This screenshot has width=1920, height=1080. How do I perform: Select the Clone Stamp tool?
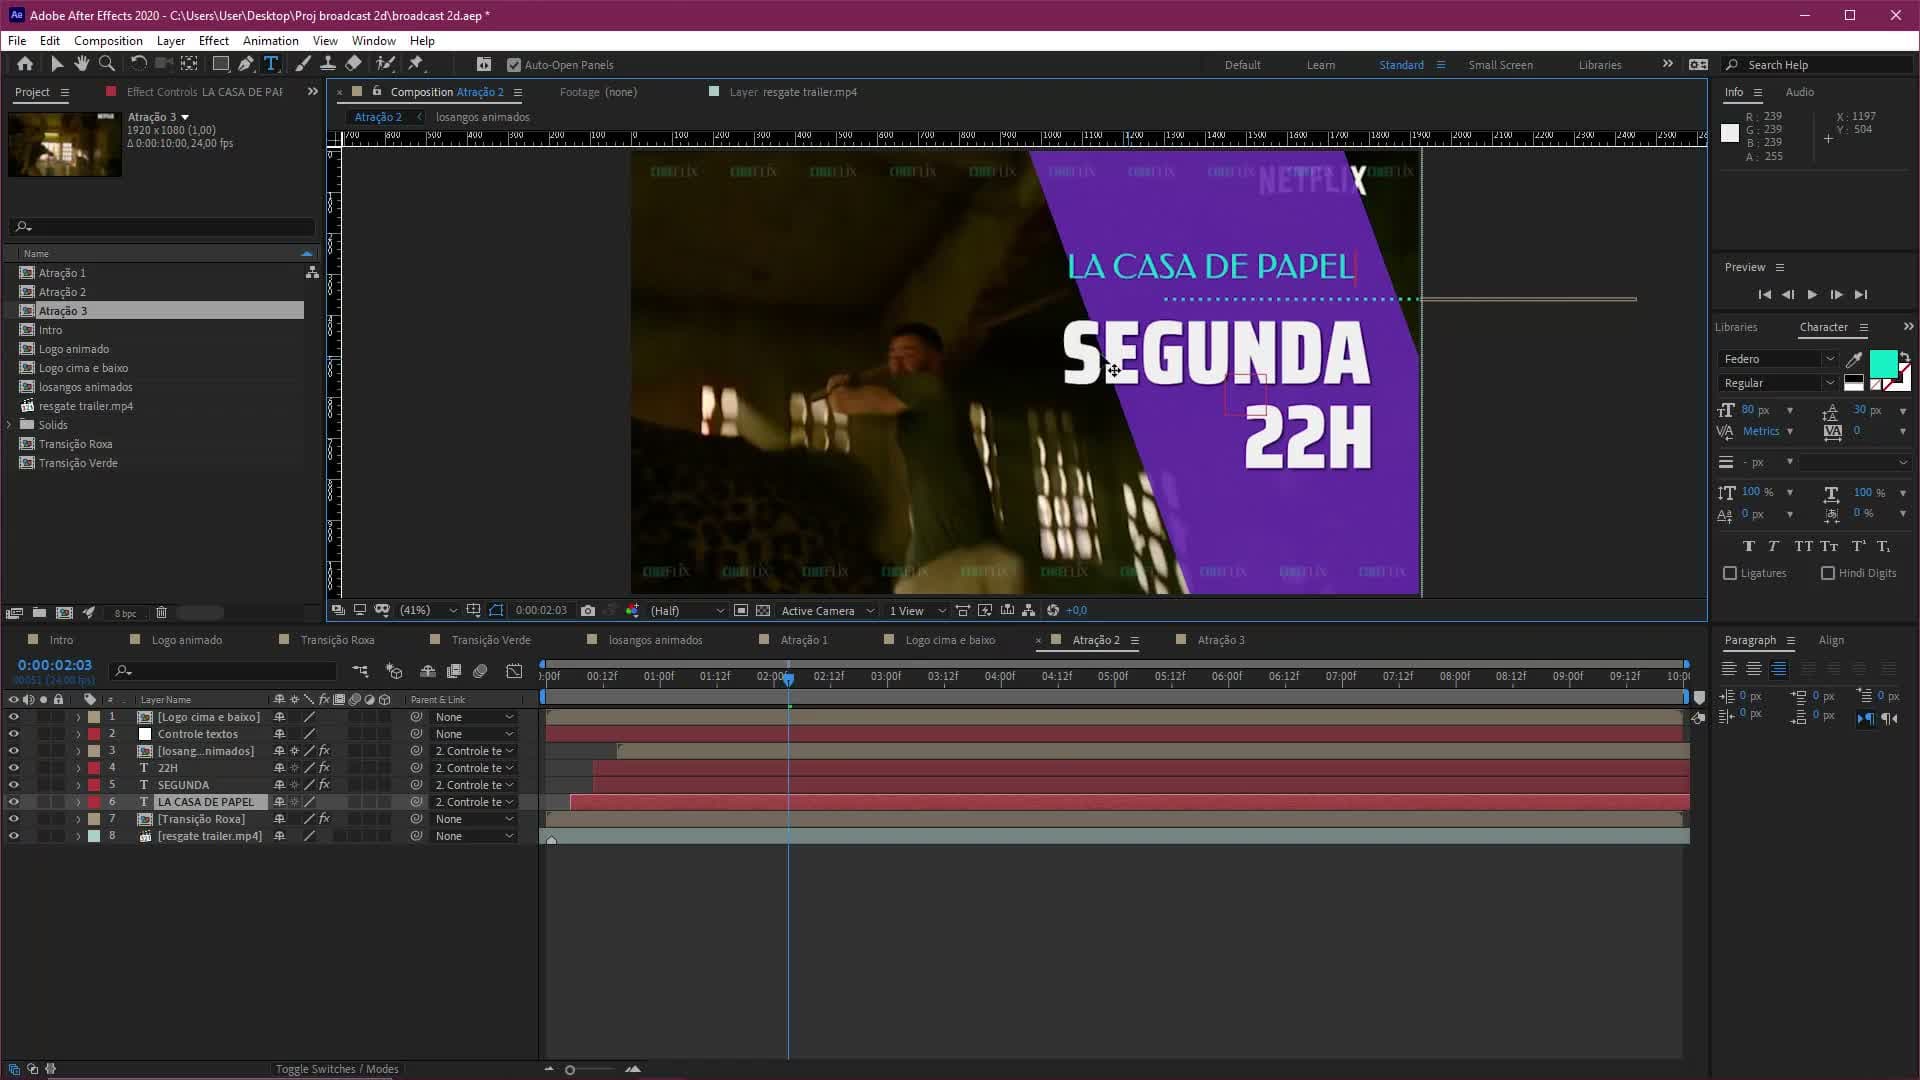(x=327, y=64)
